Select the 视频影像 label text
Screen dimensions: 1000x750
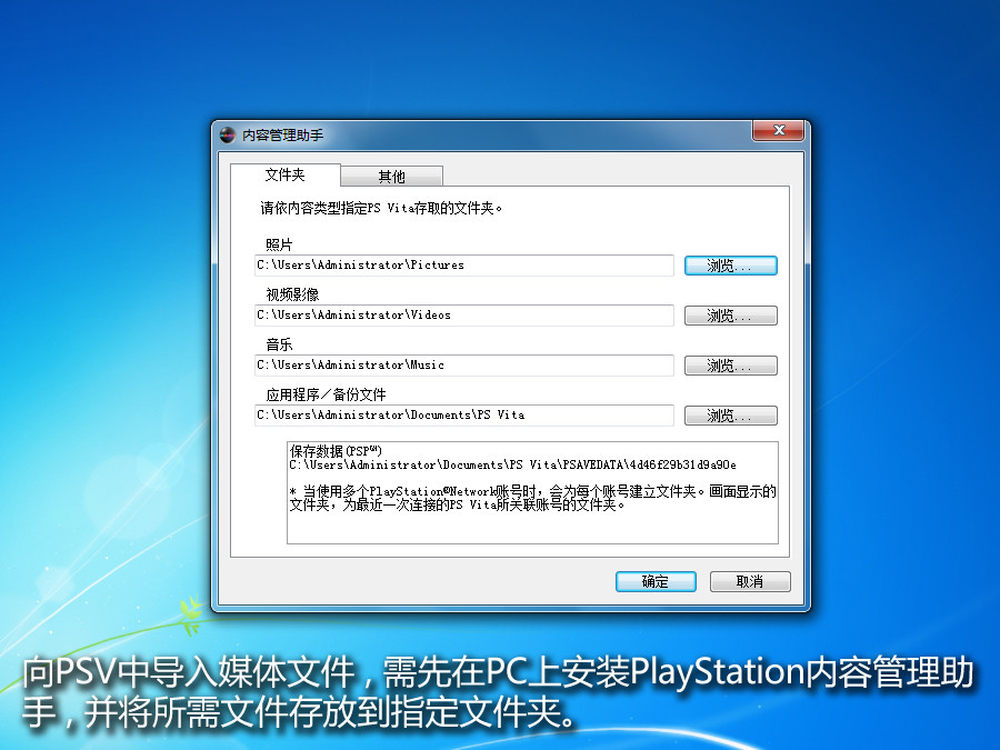pos(292,295)
